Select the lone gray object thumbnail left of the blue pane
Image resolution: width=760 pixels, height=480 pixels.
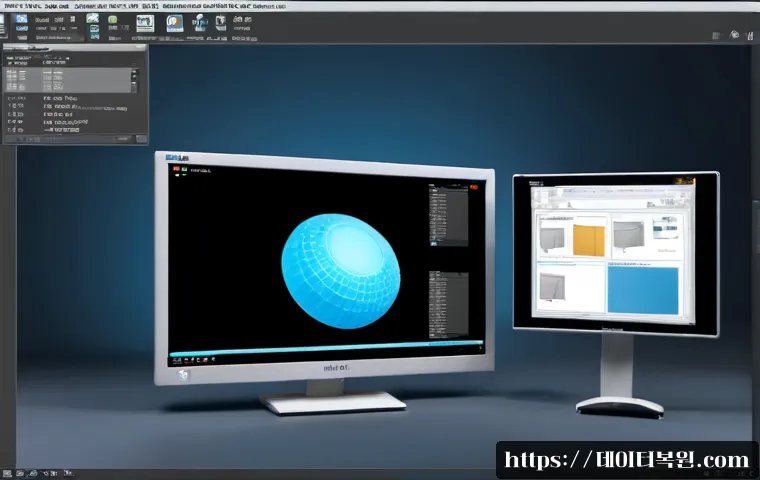click(552, 287)
